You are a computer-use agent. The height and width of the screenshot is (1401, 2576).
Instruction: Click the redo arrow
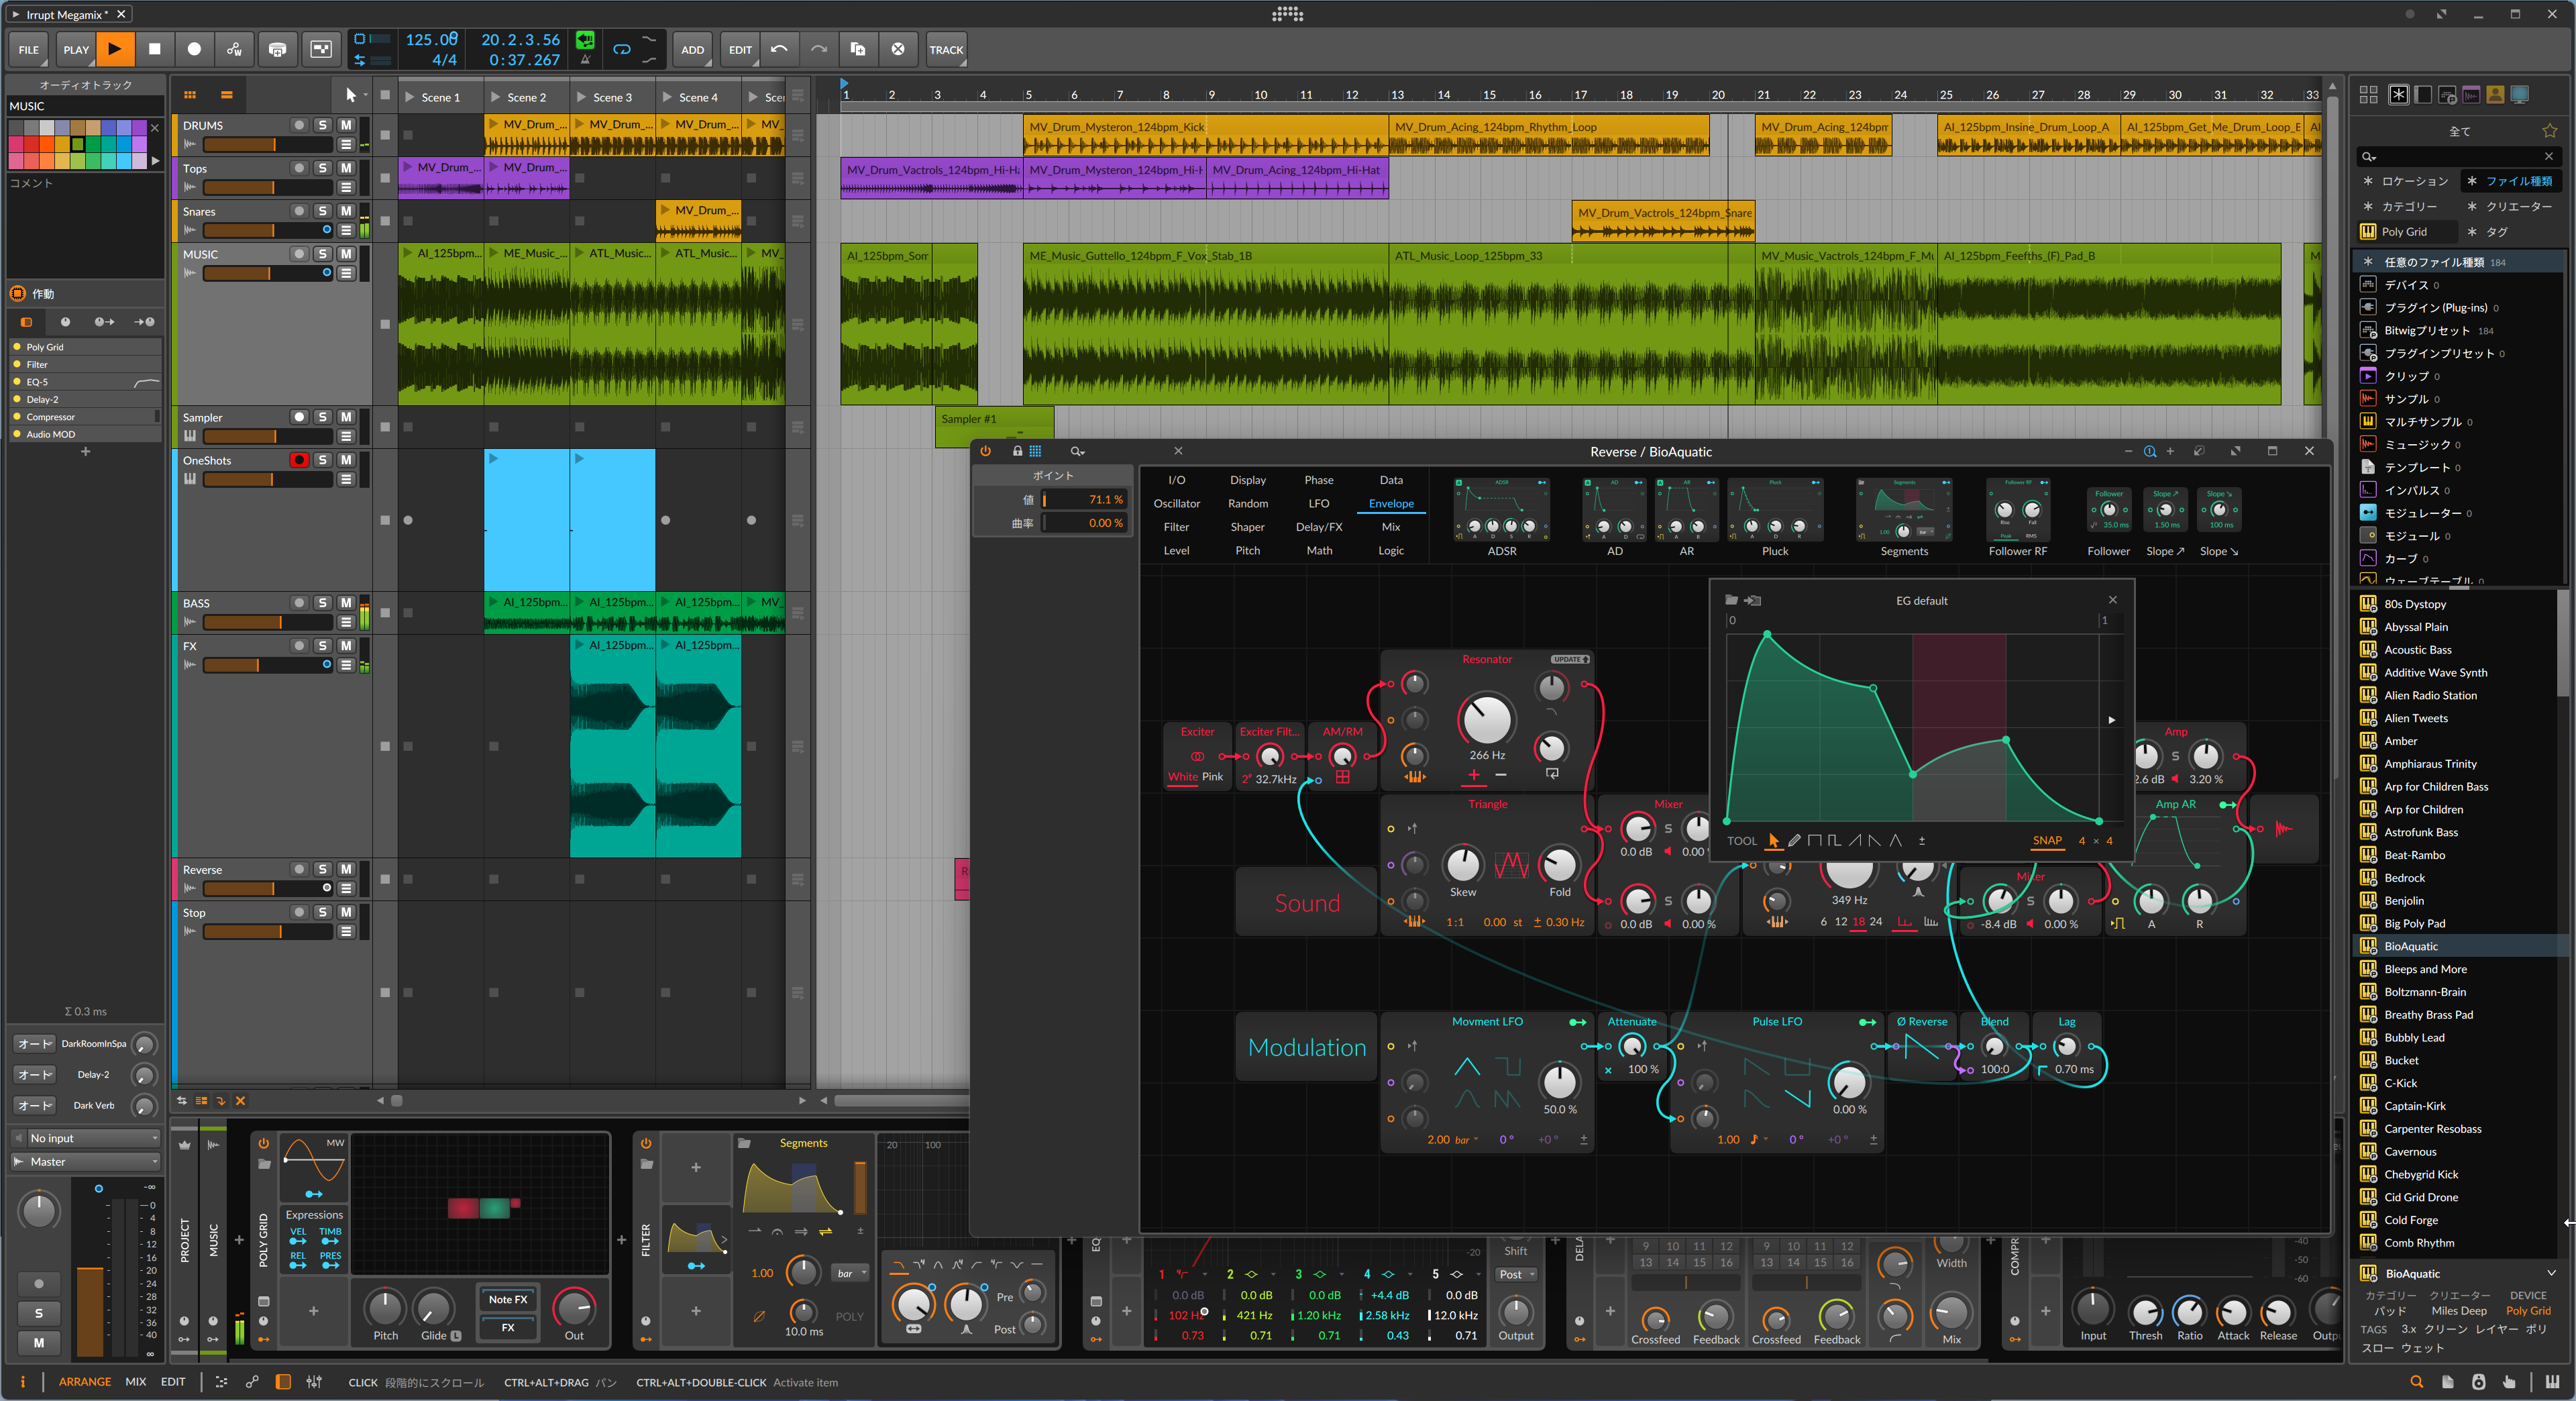(818, 49)
